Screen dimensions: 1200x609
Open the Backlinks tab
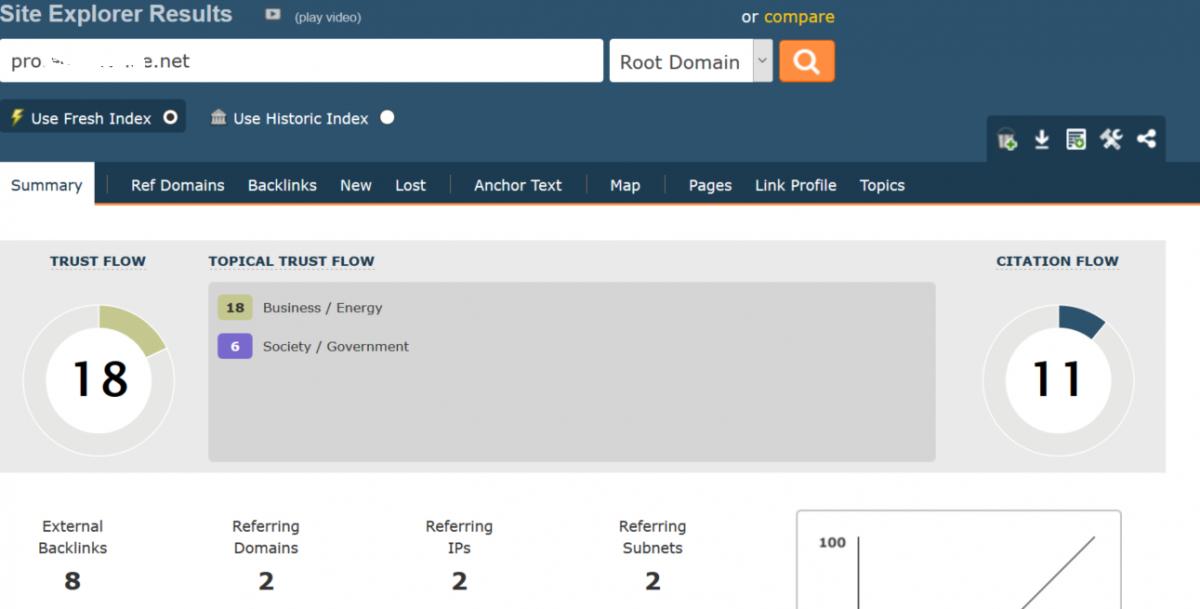tap(282, 185)
